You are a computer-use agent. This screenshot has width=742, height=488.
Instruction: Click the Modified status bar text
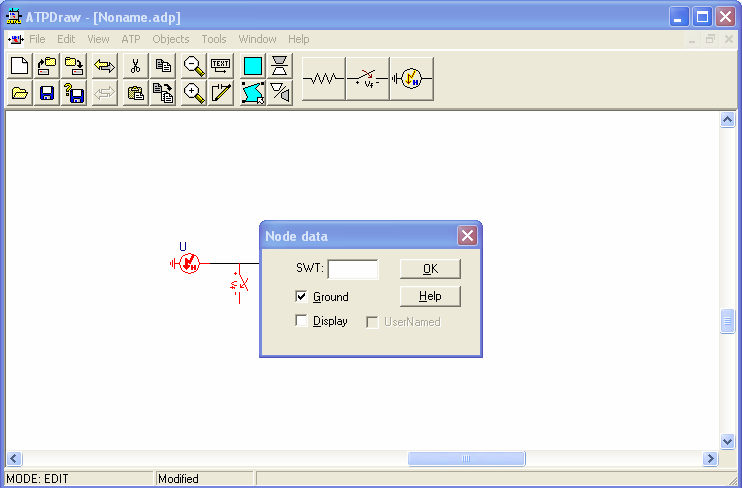point(178,479)
